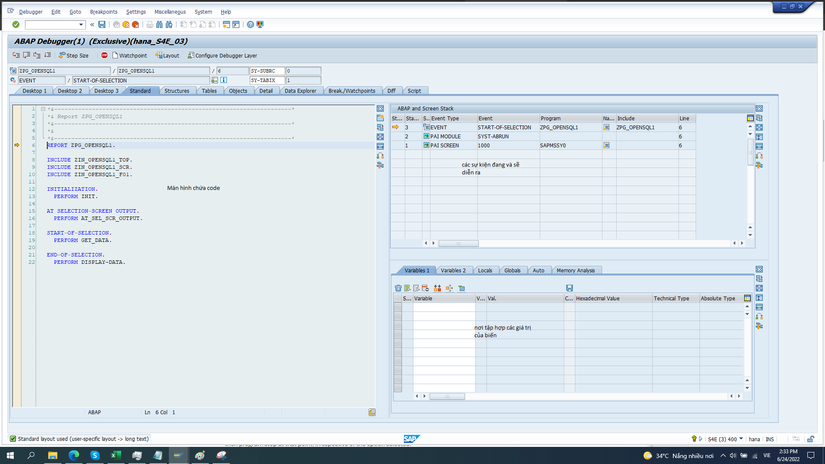The width and height of the screenshot is (825, 464).
Task: Click the save icon in Variables toolbar
Action: pos(569,288)
